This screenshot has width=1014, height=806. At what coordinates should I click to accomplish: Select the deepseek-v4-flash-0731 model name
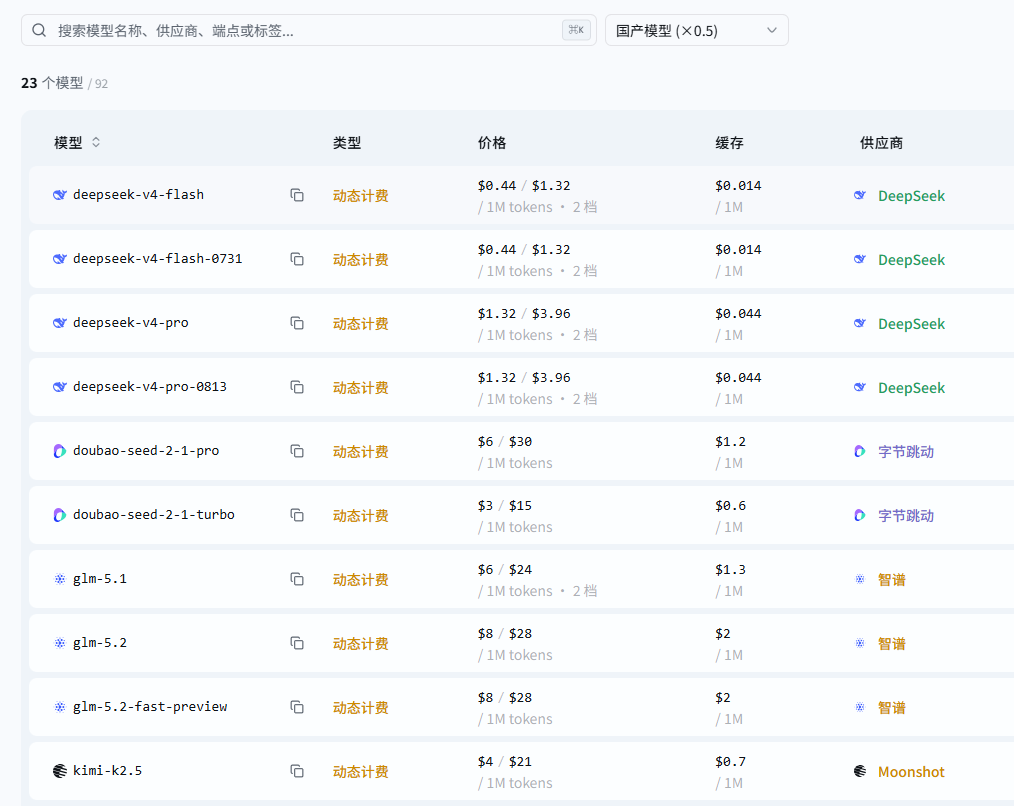157,259
